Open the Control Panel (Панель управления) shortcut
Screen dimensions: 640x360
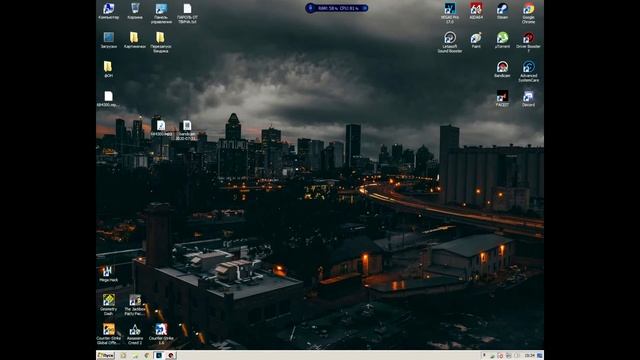161,13
